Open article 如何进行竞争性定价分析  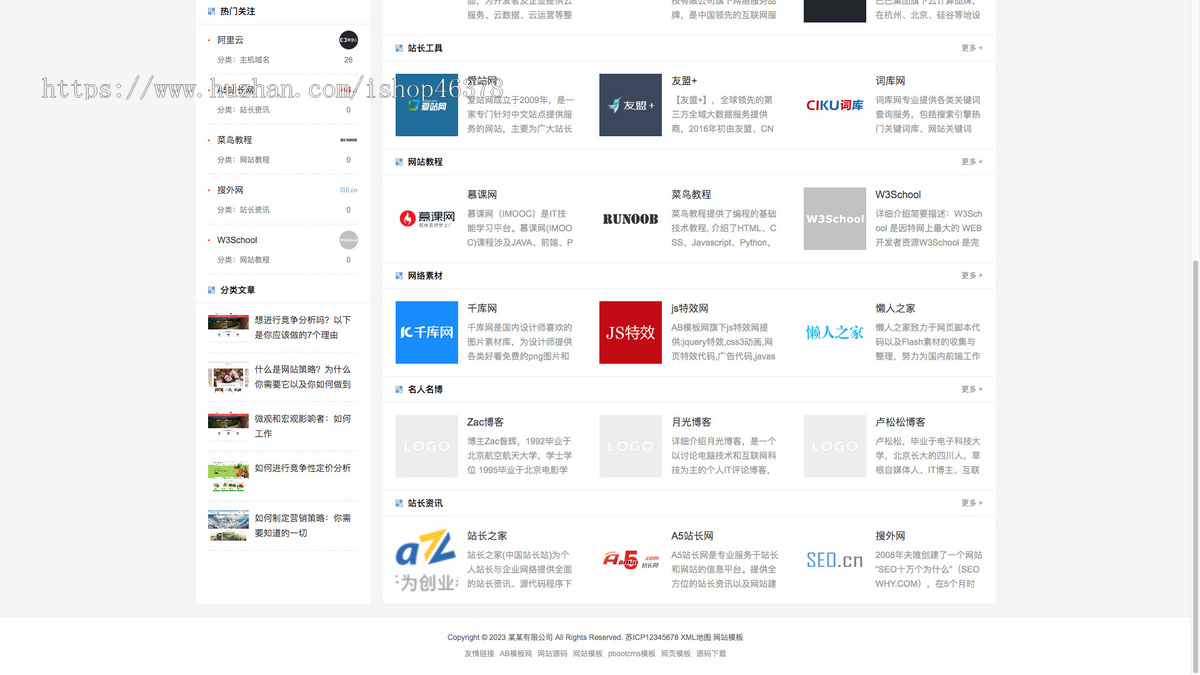(303, 468)
